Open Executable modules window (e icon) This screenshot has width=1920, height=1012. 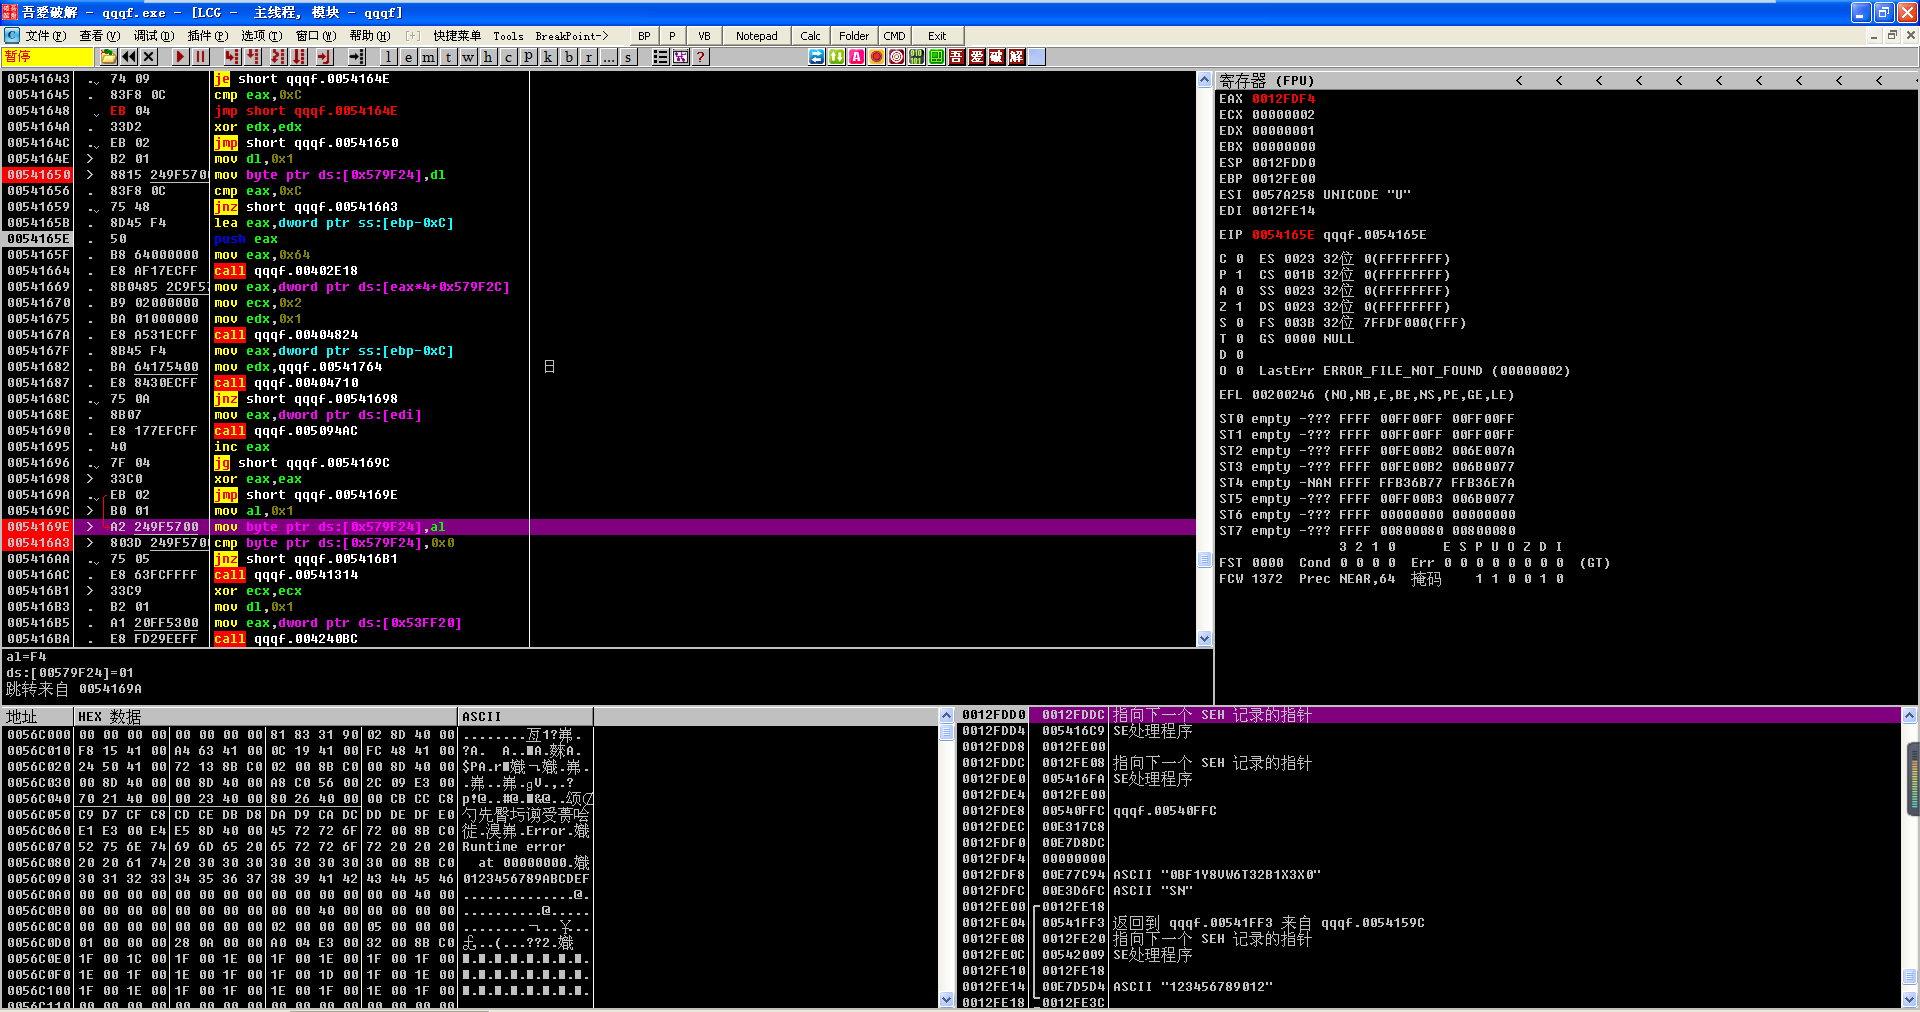pos(408,57)
